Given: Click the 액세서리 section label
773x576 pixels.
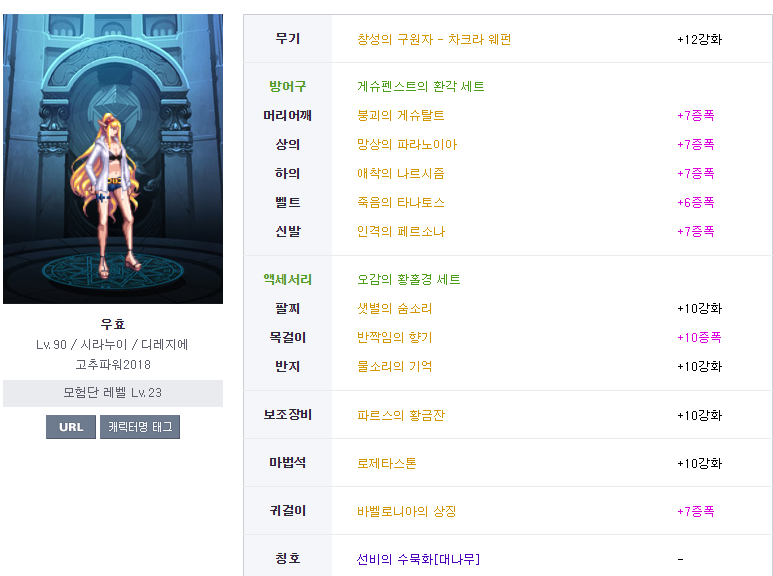Looking at the screenshot, I should (x=287, y=280).
